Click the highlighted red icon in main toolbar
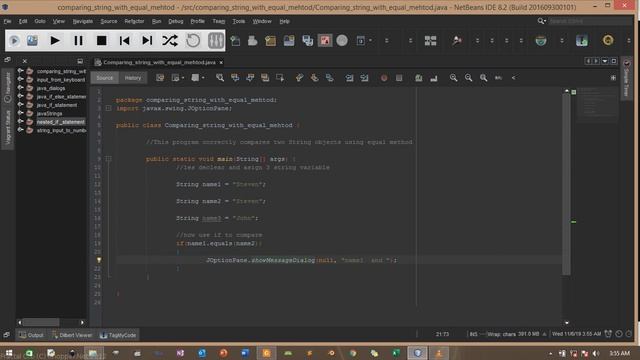Image resolution: width=640 pixels, height=360 pixels. coord(325,40)
